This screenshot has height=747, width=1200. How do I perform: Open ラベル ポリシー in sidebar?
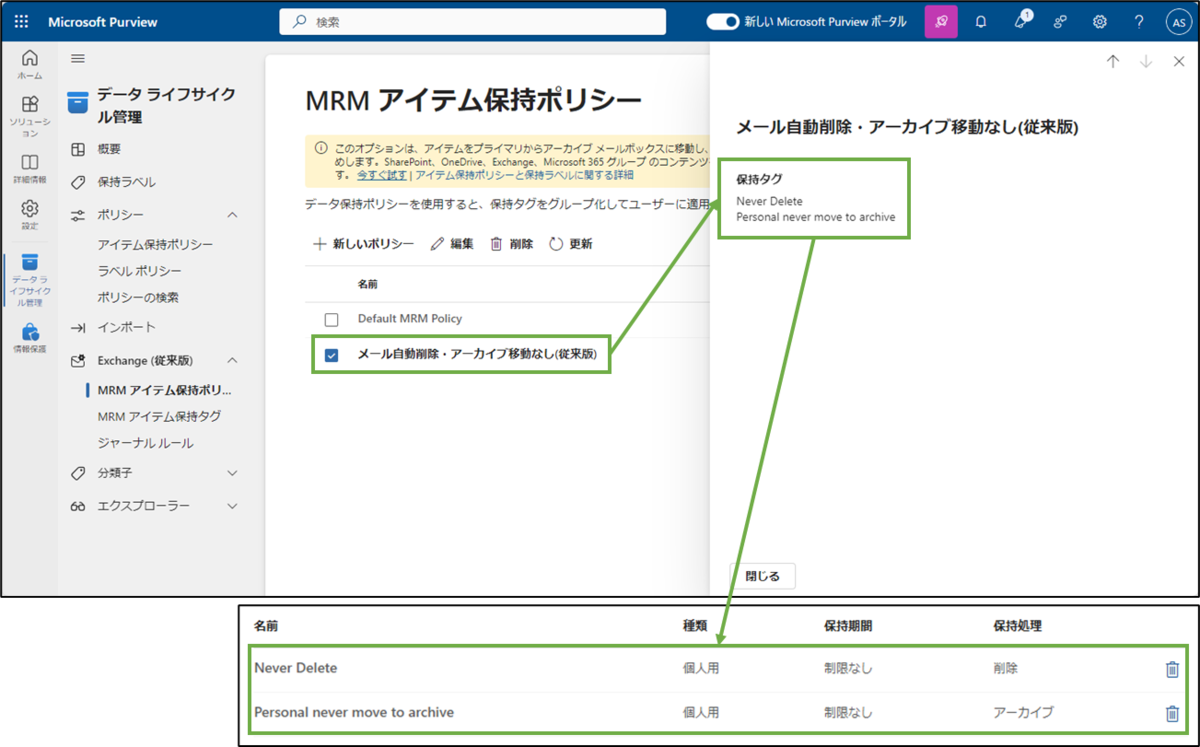(x=139, y=271)
